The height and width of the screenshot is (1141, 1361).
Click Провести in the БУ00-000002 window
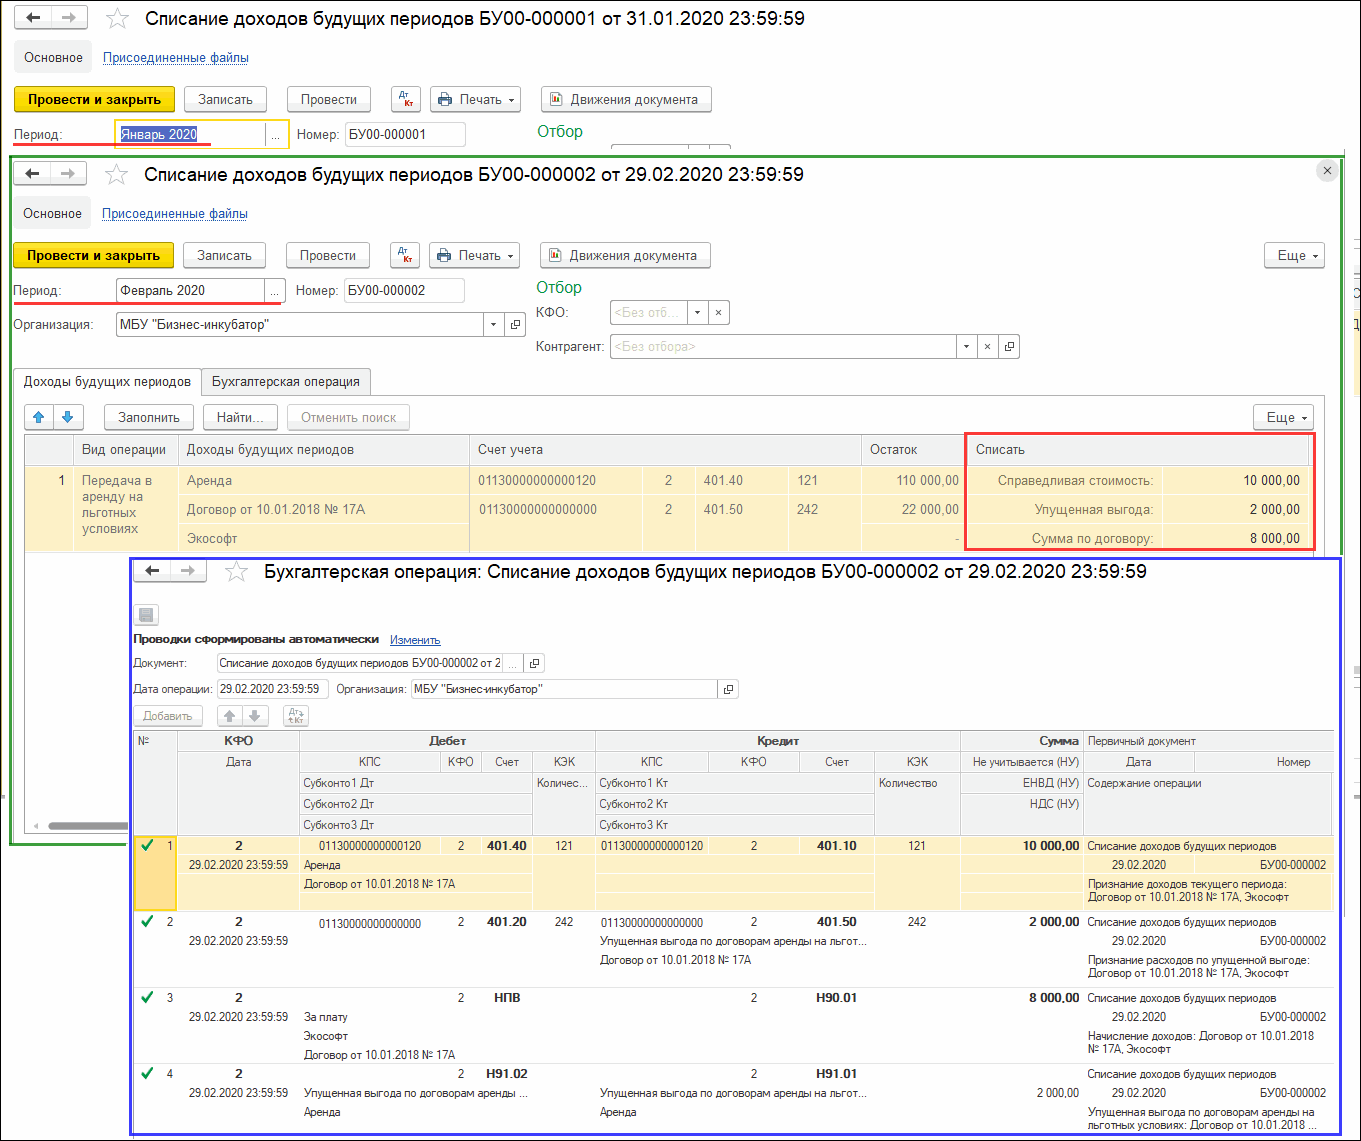coord(328,255)
